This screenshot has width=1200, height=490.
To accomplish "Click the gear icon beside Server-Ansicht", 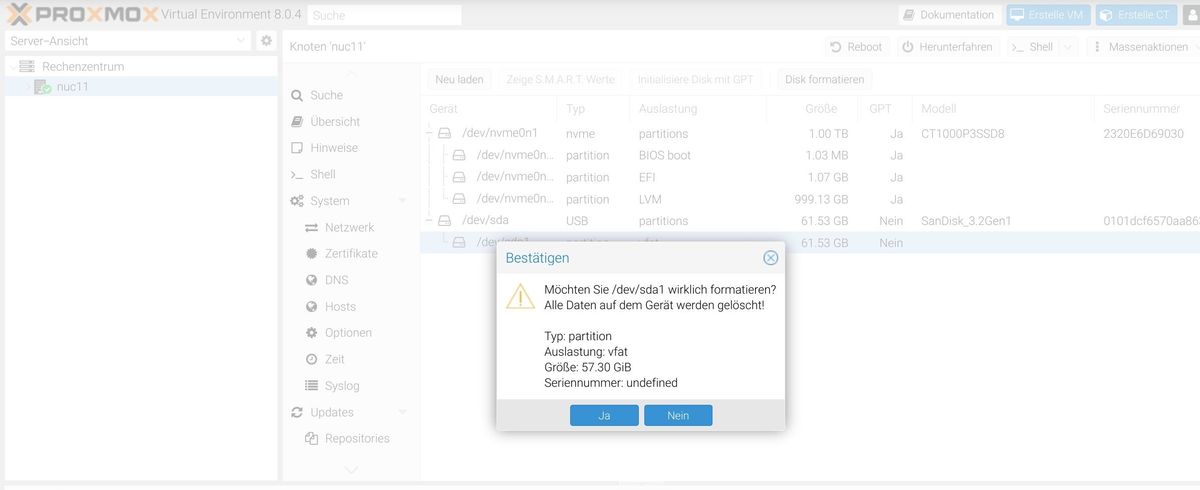I will point(266,41).
